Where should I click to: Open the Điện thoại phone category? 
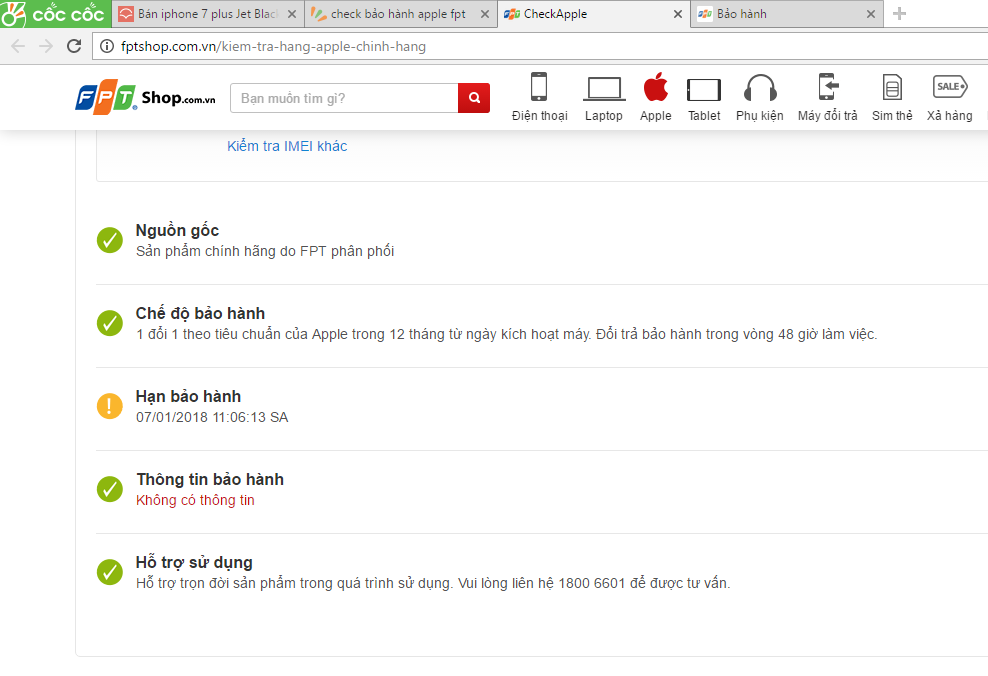coord(539,96)
